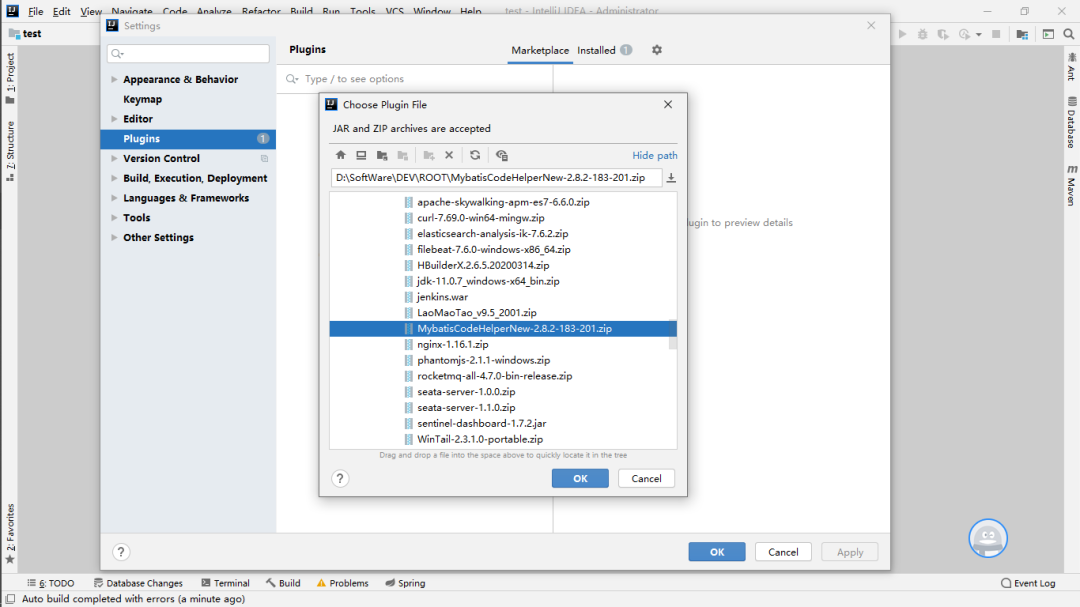Click the file path input field
Image resolution: width=1080 pixels, height=607 pixels.
[496, 178]
